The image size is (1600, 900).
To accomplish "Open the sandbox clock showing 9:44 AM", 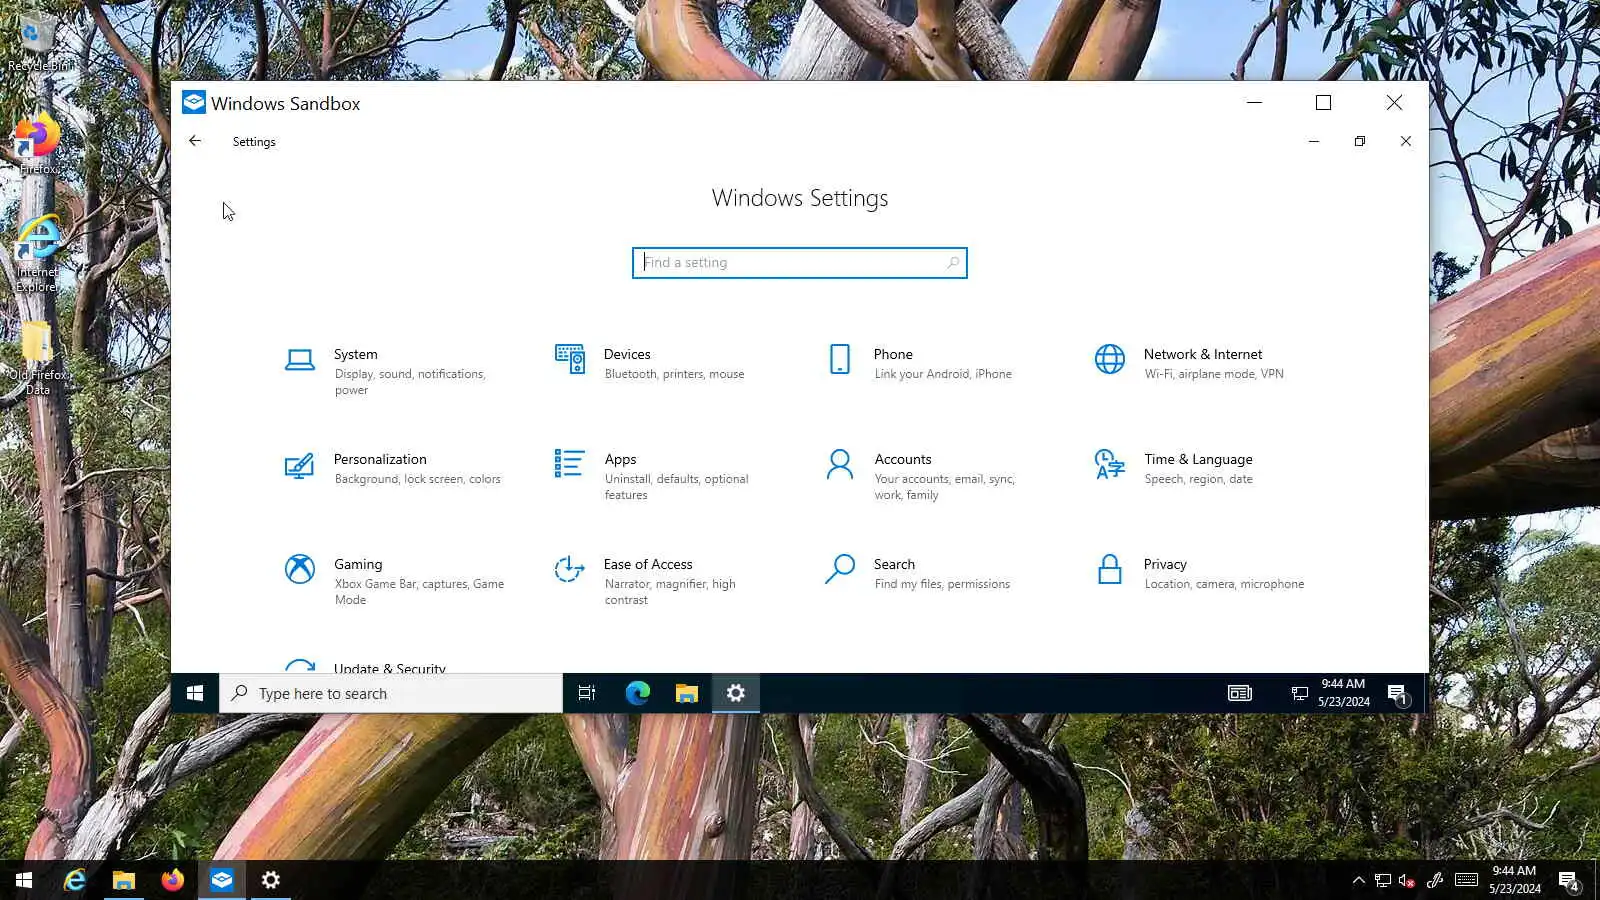I will point(1343,693).
